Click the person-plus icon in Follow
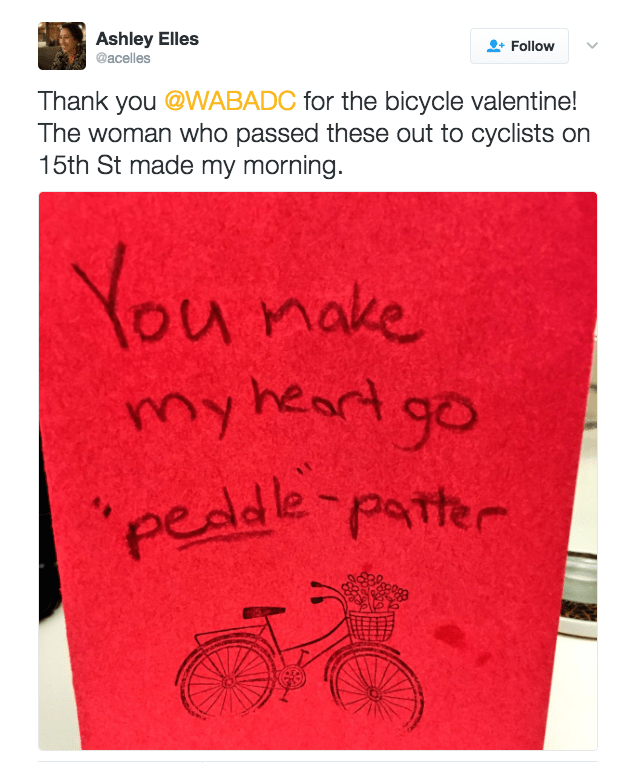The width and height of the screenshot is (632, 763). pyautogui.click(x=495, y=46)
